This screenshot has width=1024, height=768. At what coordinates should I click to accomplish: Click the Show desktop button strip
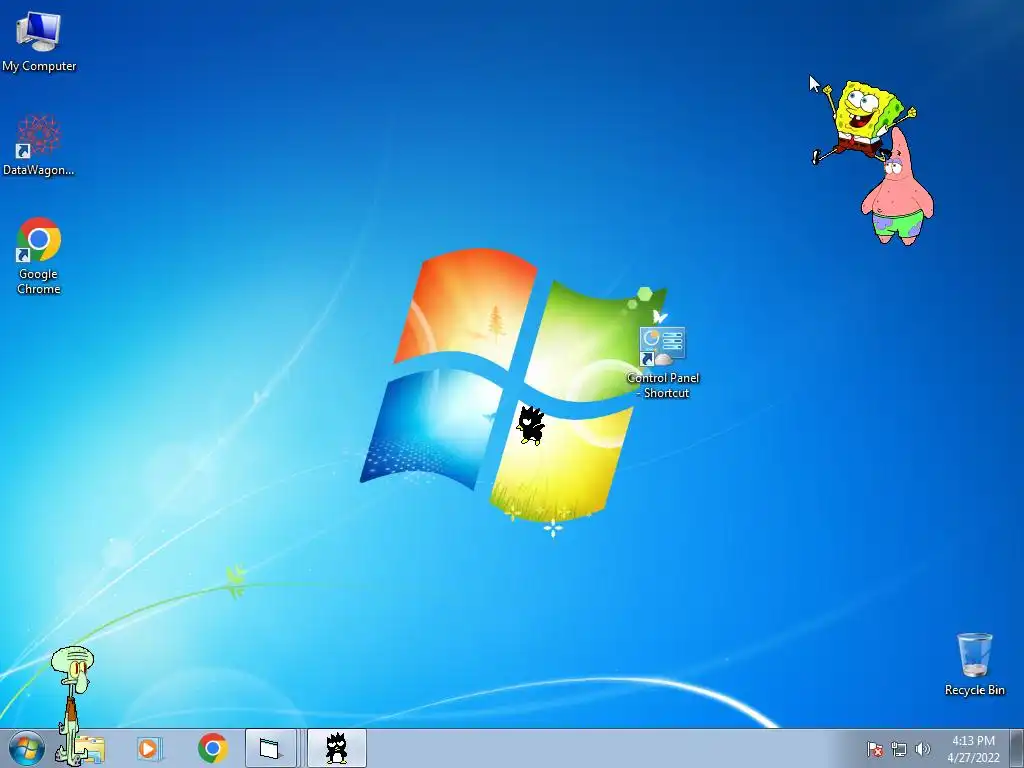pos(1017,748)
